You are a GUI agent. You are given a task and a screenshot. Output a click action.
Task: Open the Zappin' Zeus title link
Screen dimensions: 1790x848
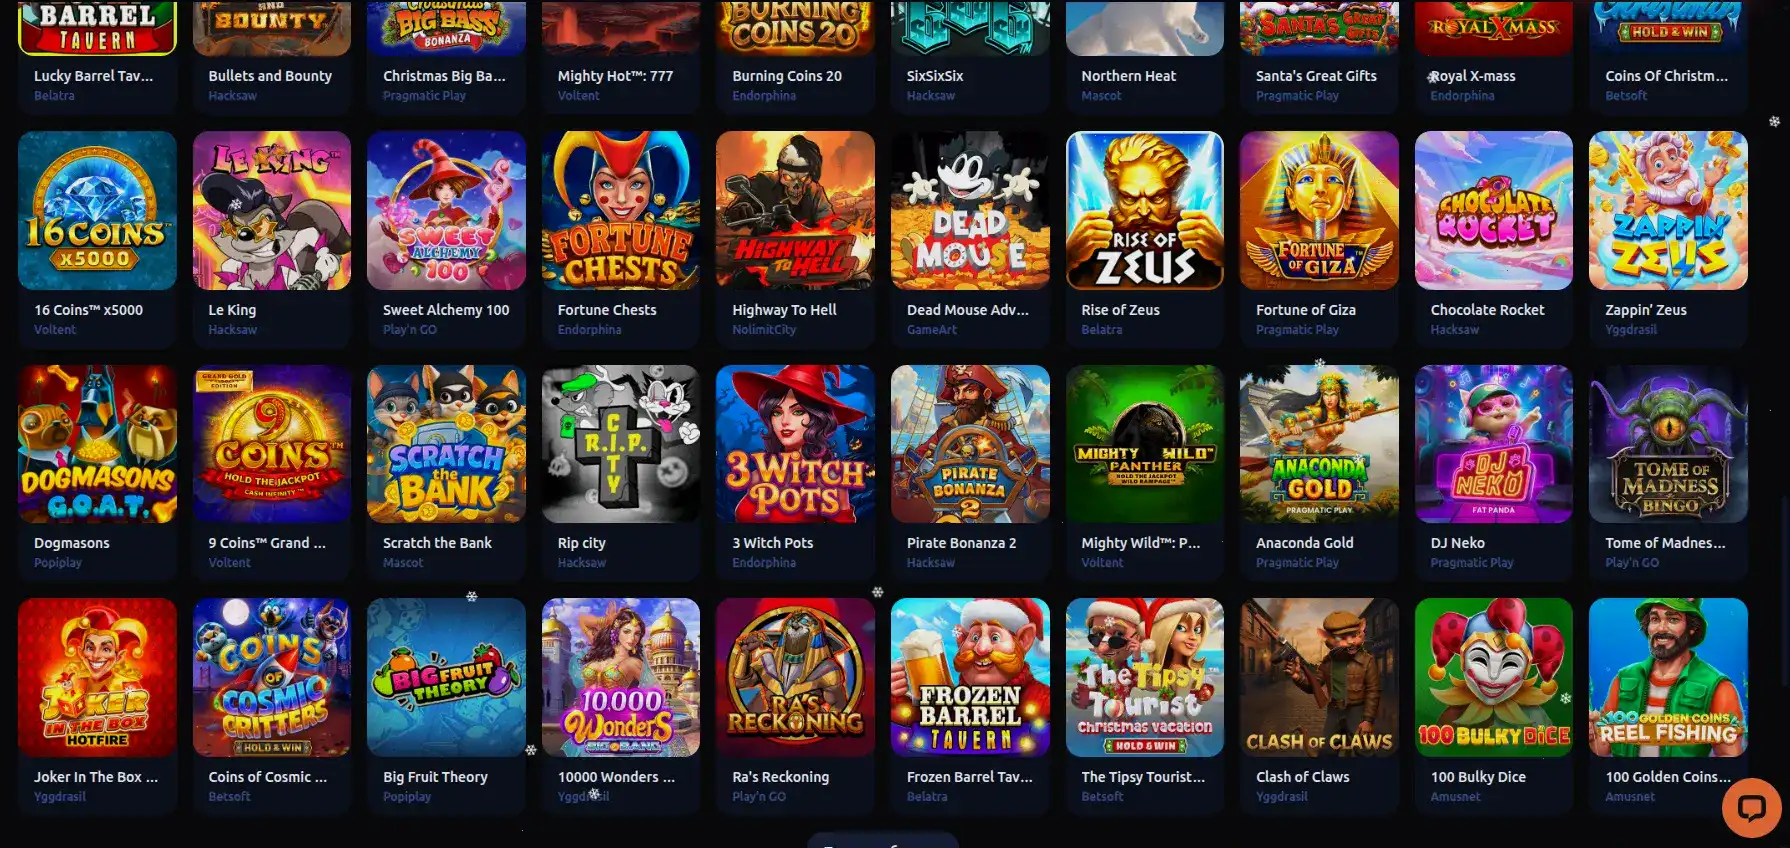tap(1646, 310)
